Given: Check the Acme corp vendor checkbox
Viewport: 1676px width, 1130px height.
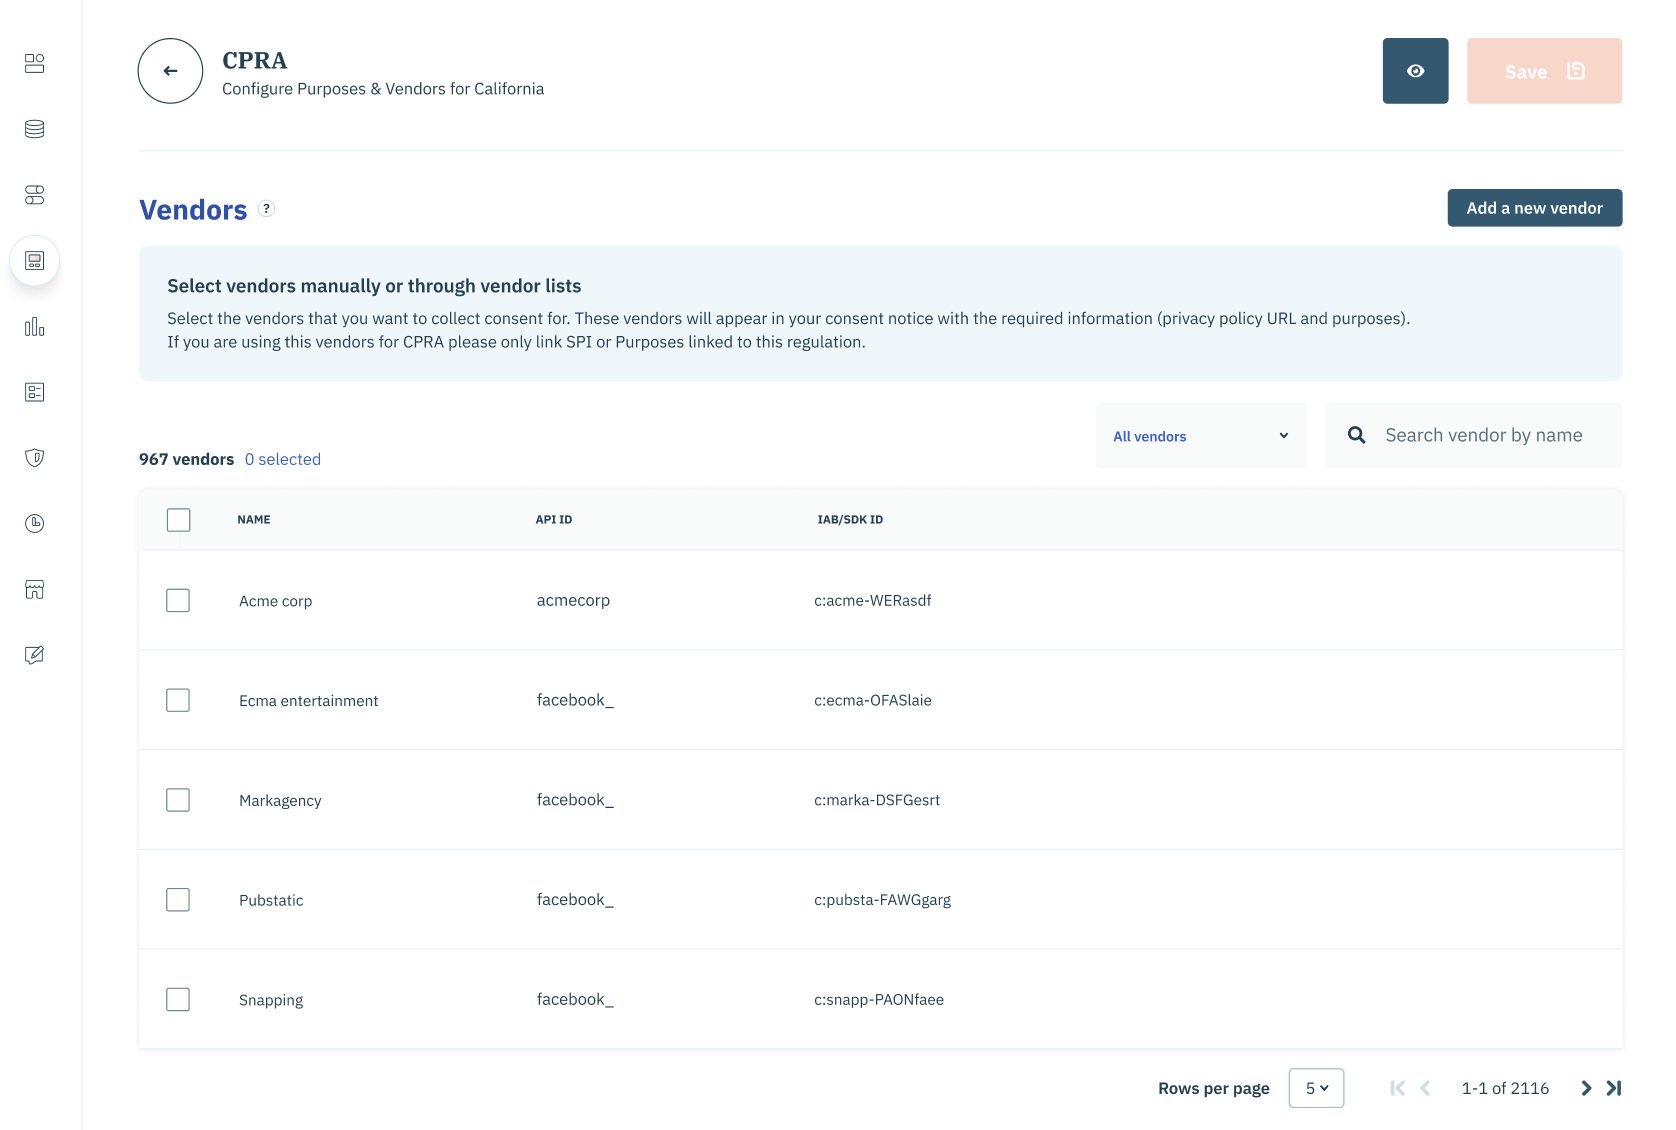Looking at the screenshot, I should click(x=178, y=600).
